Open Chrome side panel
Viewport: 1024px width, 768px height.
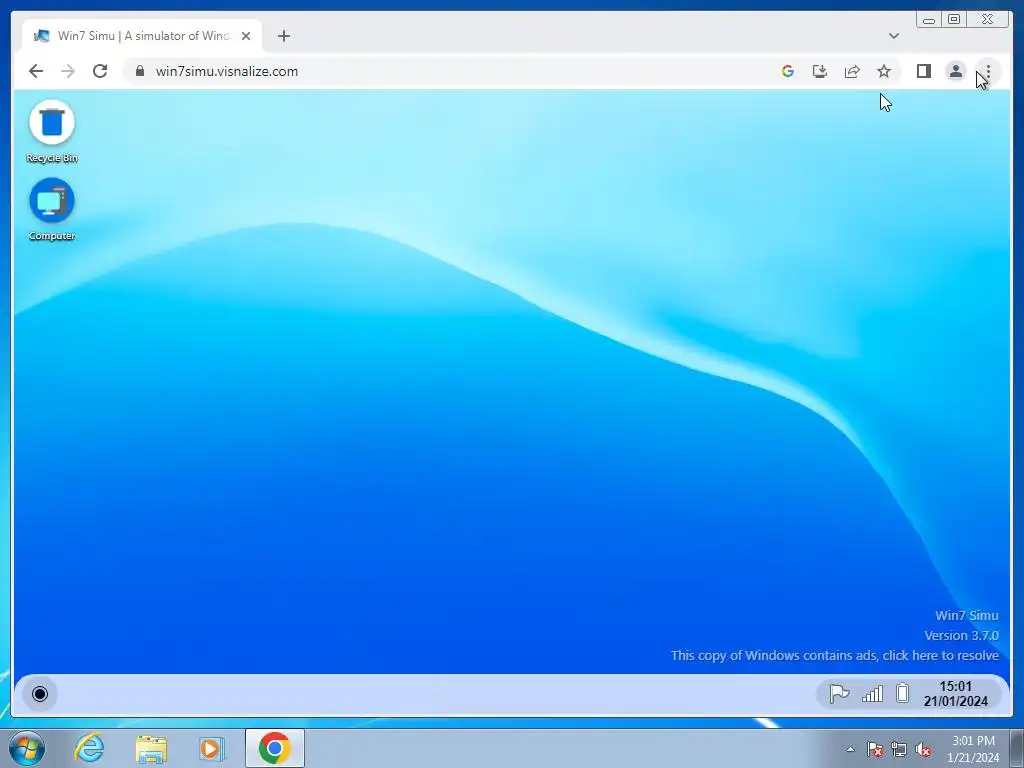tap(923, 71)
